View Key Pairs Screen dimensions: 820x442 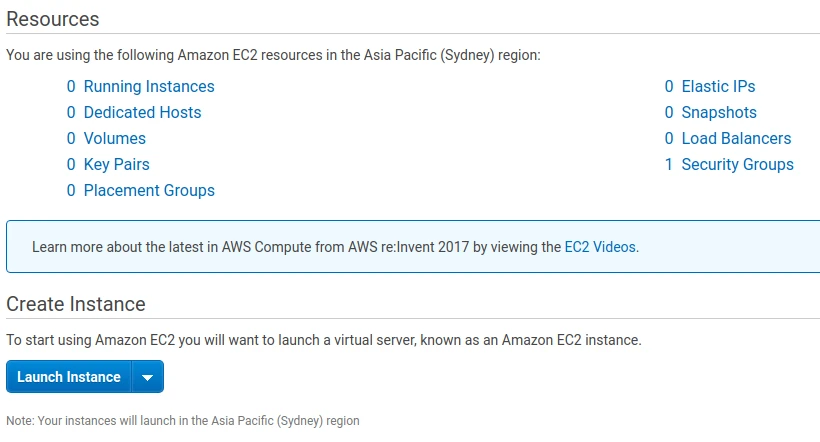point(116,164)
